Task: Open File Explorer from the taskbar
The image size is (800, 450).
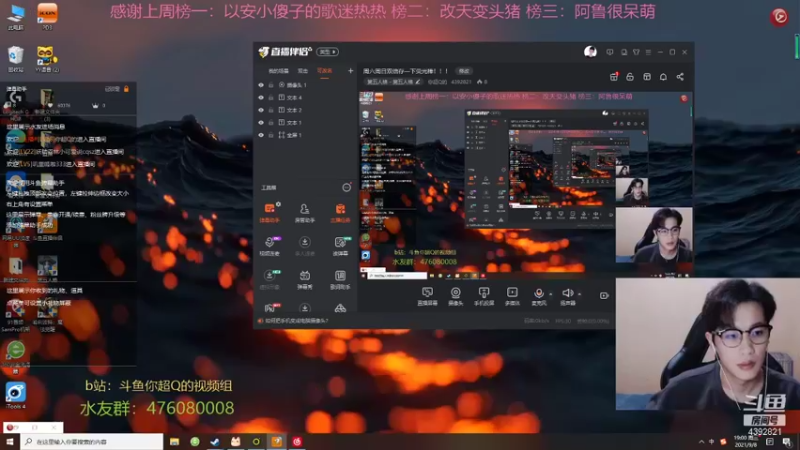Action: pyautogui.click(x=174, y=441)
